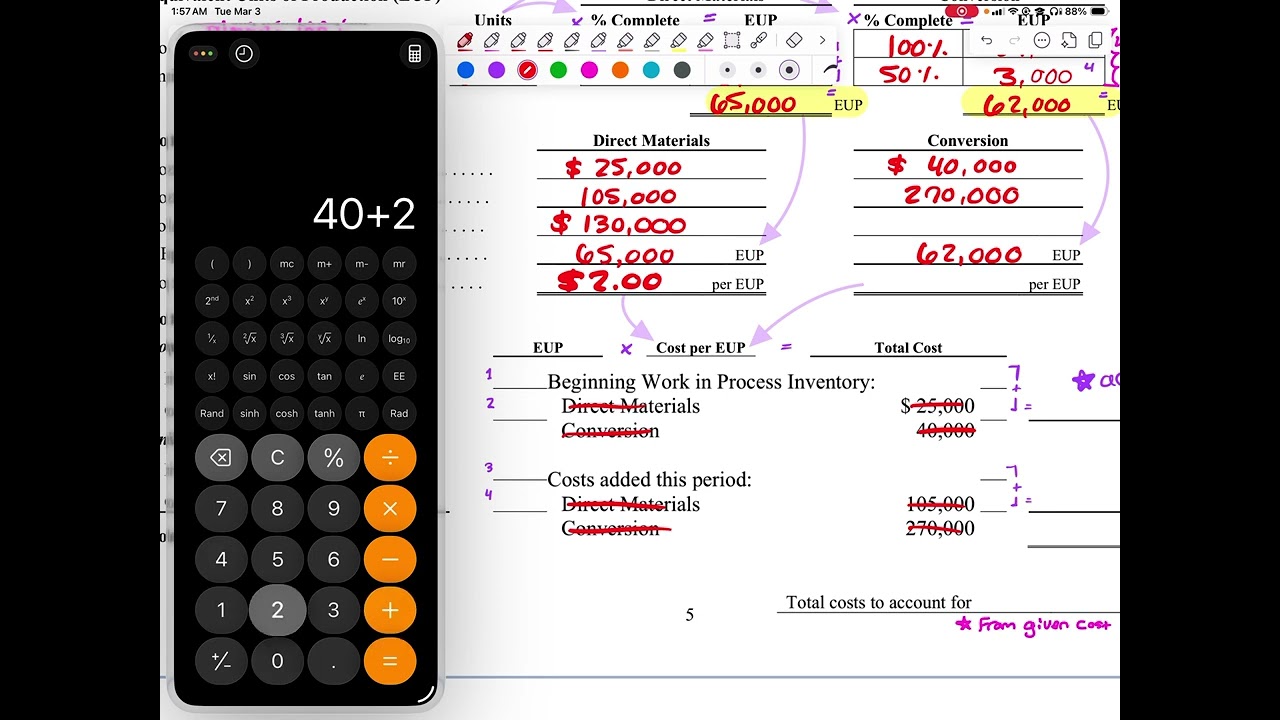Image resolution: width=1280 pixels, height=720 pixels.
Task: Tap the EE exponent key
Action: [x=399, y=376]
